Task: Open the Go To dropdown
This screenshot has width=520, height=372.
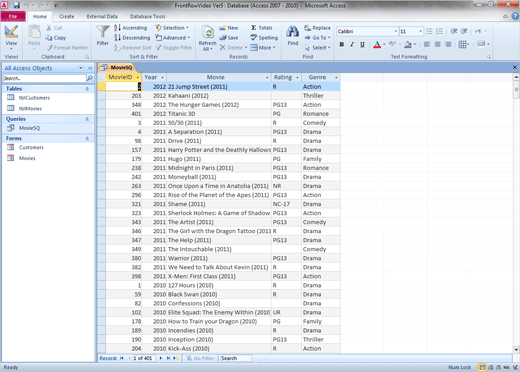Action: (317, 38)
